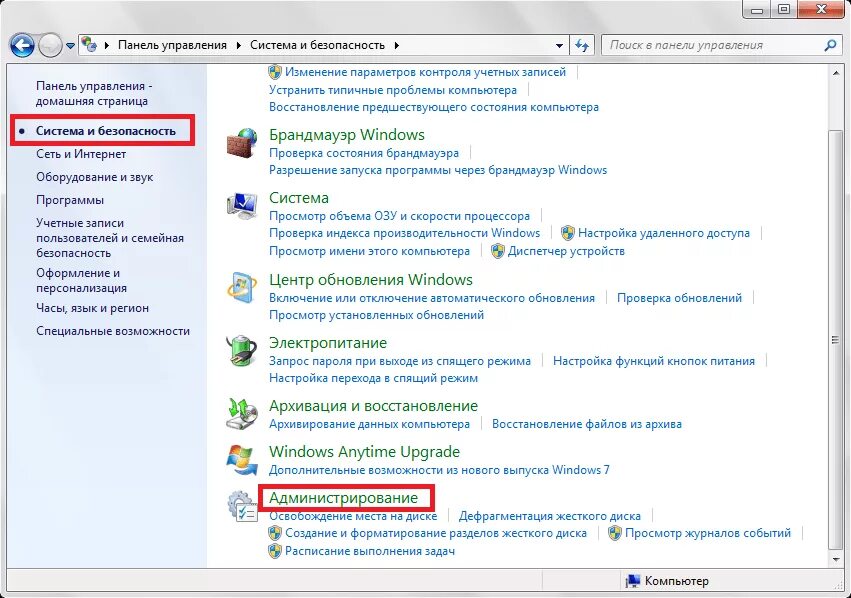Image resolution: width=851 pixels, height=598 pixels.
Task: Open Устранить типичные проблемы компьютера
Action: coord(393,90)
